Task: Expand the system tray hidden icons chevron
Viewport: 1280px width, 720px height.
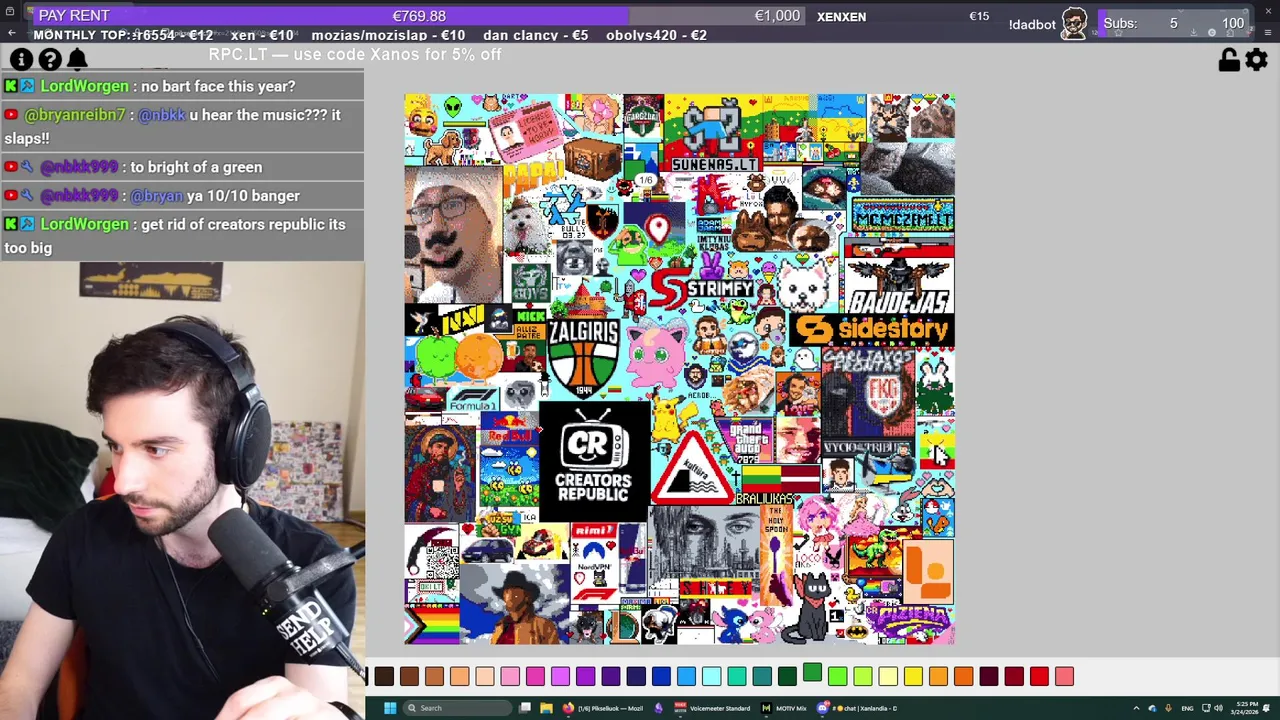Action: point(1136,708)
